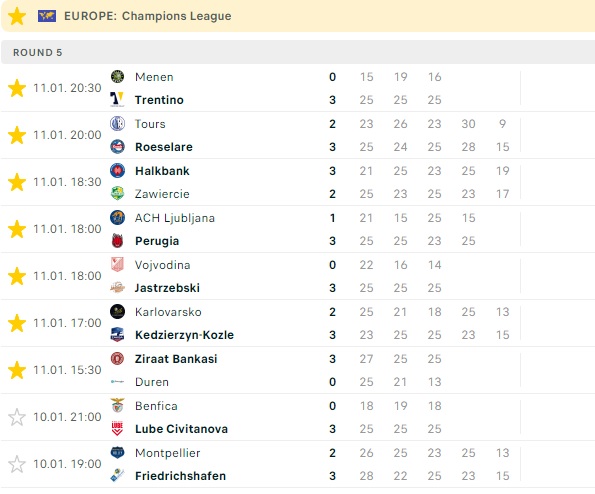The image size is (595, 494).
Task: Click the Halkbank team logo
Action: pyautogui.click(x=117, y=171)
